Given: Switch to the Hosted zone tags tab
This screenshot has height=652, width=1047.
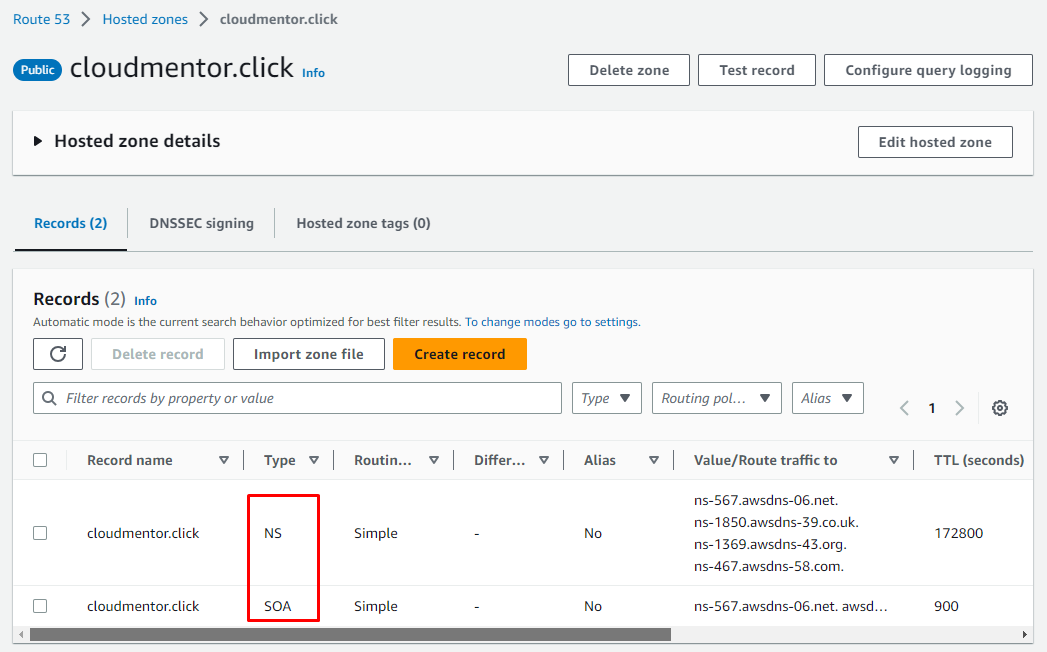Looking at the screenshot, I should tap(363, 223).
